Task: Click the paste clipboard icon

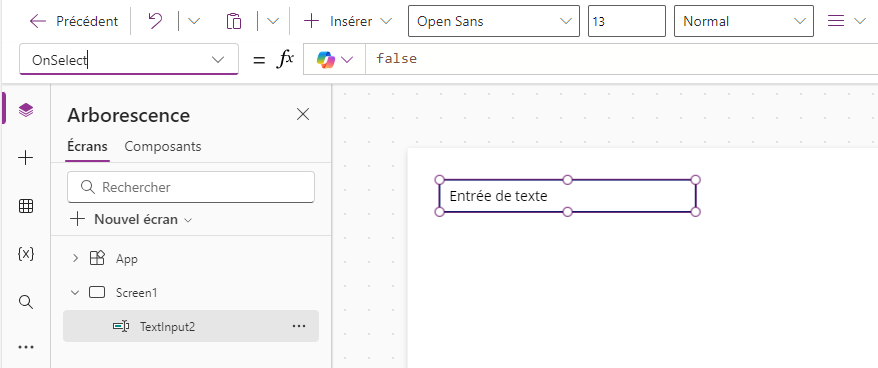Action: [233, 21]
